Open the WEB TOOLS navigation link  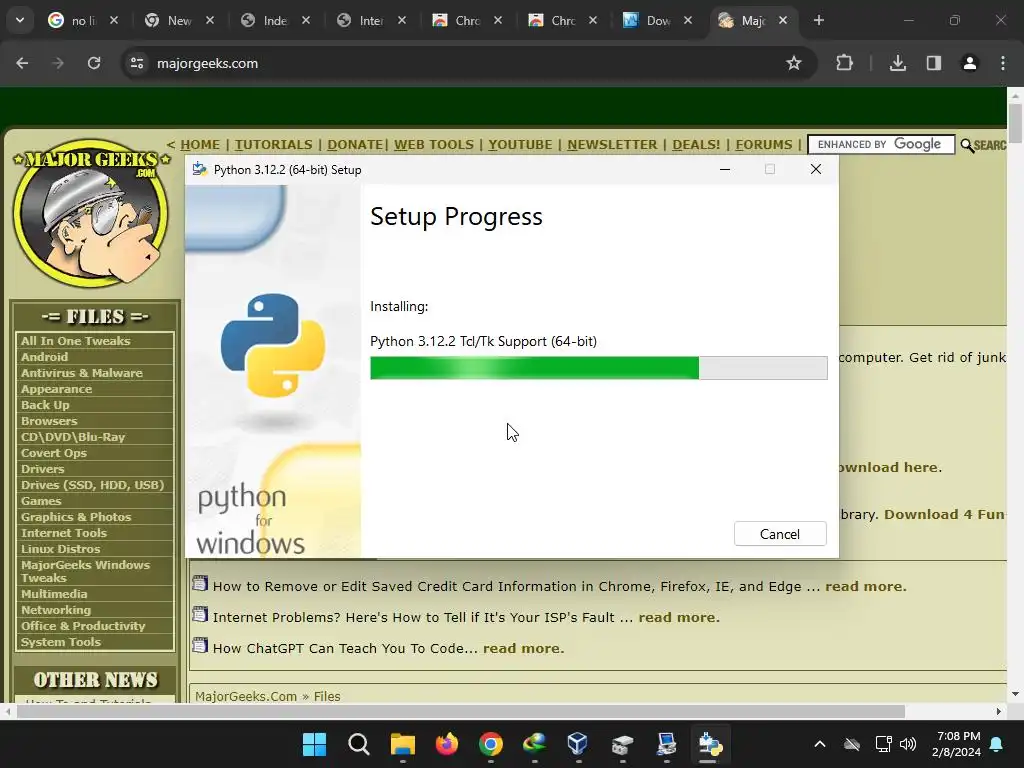coord(434,144)
